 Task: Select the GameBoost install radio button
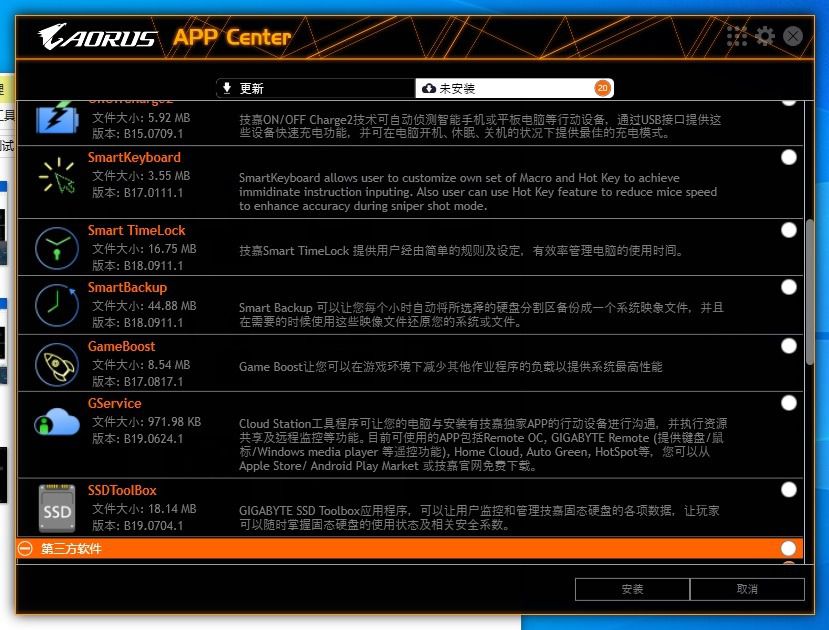point(788,346)
